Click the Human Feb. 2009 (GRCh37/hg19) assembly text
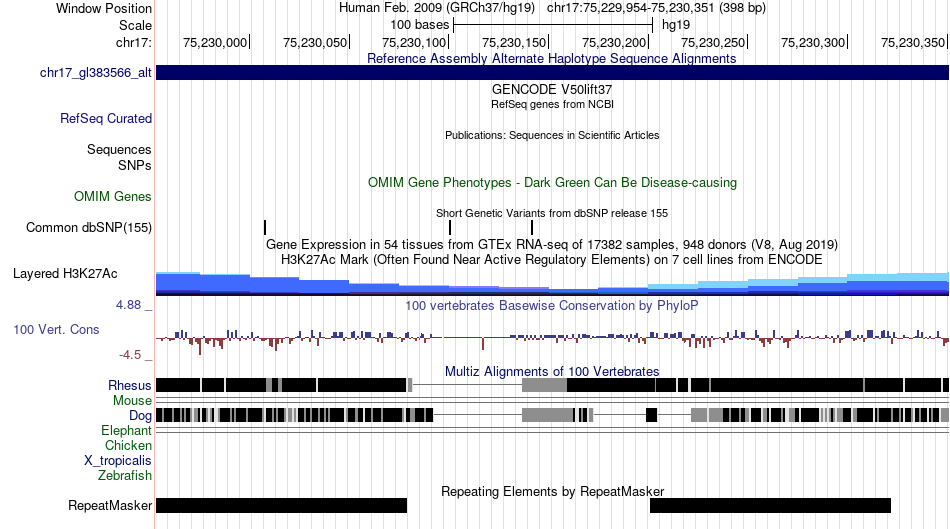 (x=437, y=8)
